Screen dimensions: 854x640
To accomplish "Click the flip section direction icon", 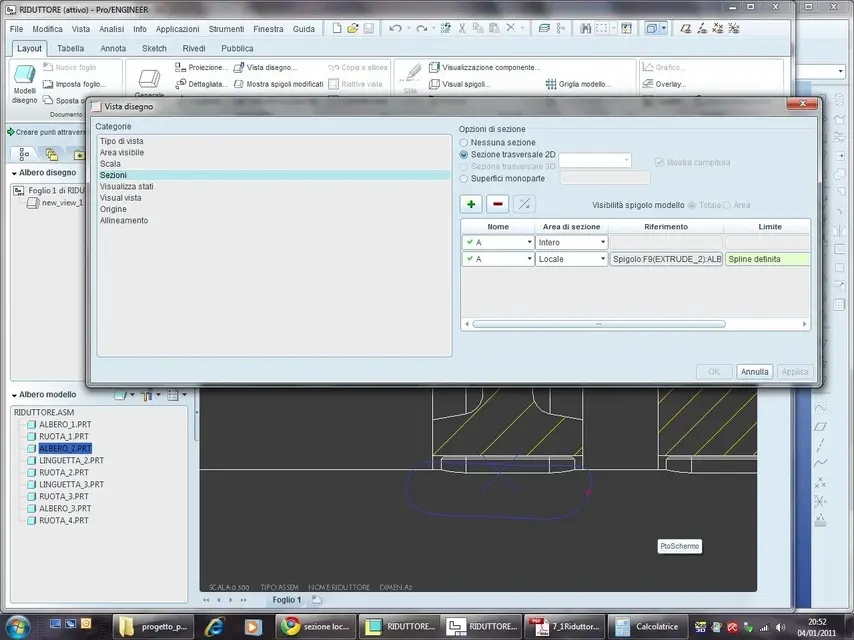I will 524,204.
